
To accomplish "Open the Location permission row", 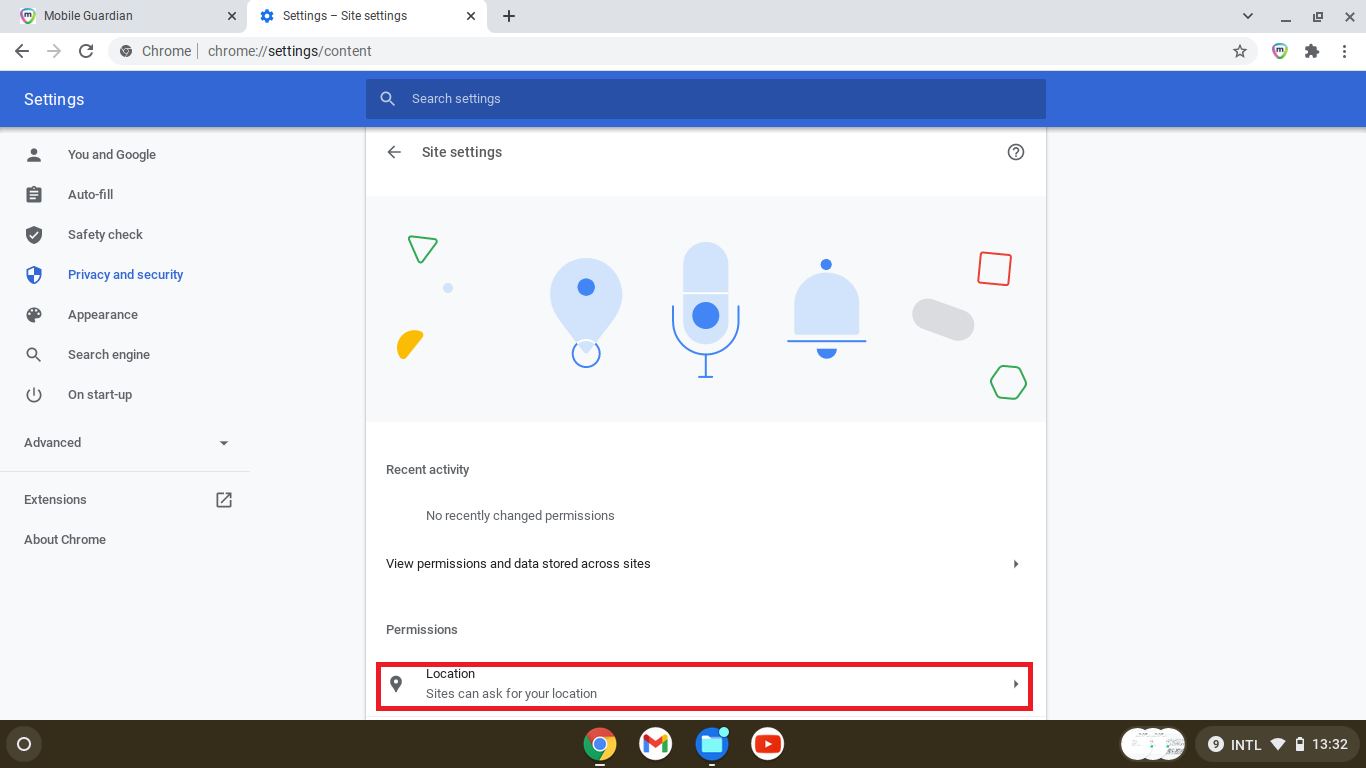I will point(706,685).
